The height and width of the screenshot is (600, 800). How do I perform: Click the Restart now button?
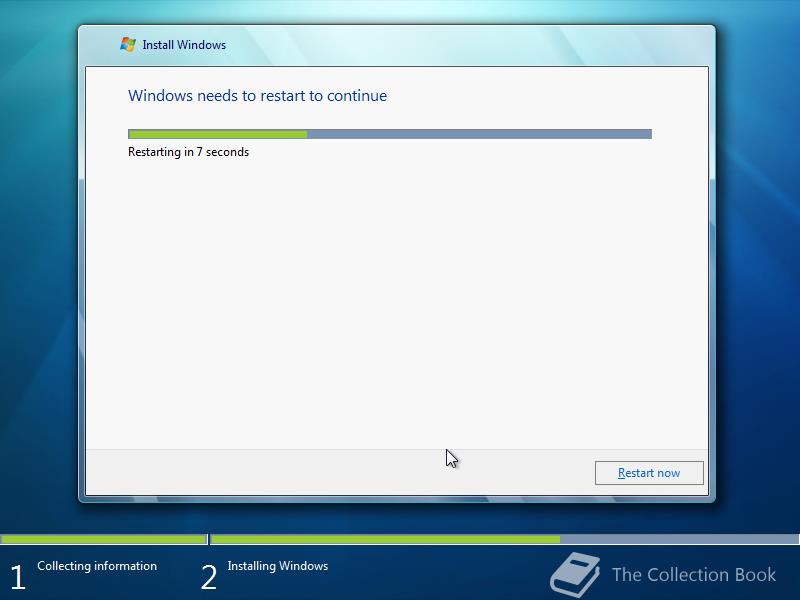tap(649, 473)
